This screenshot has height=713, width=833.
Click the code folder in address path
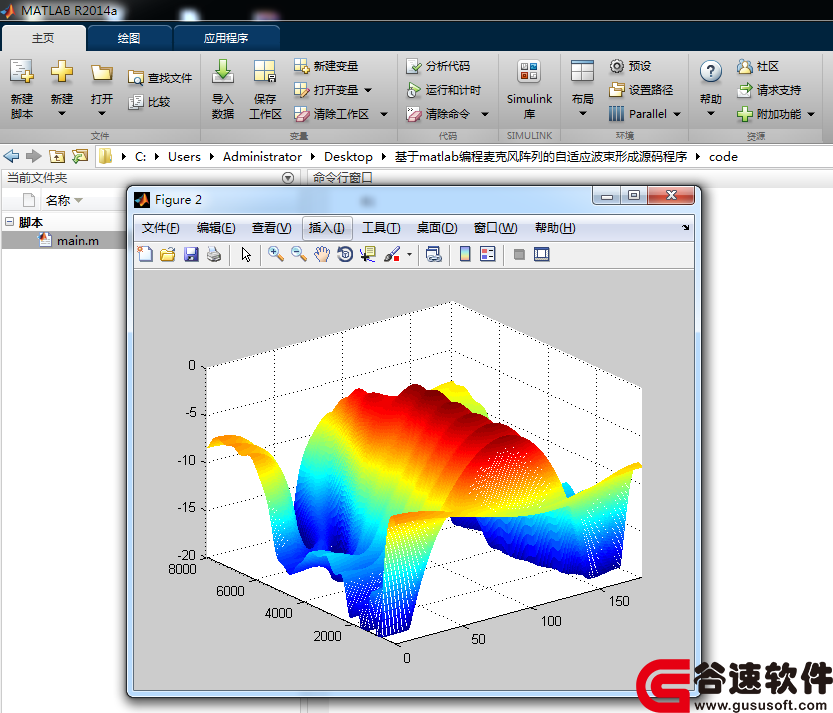point(723,157)
